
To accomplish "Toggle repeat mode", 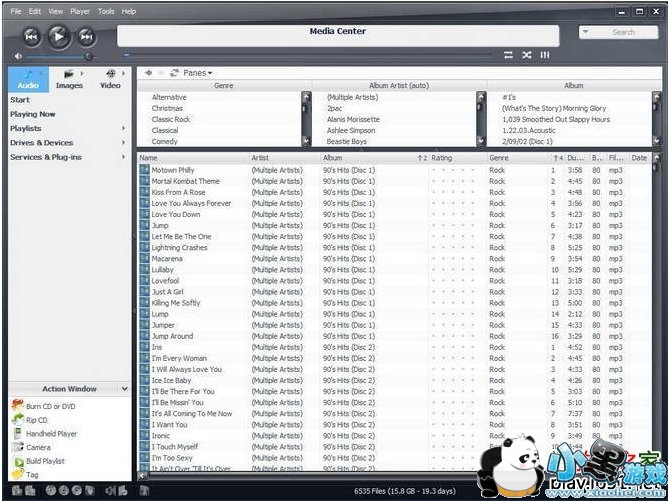I will [x=508, y=55].
